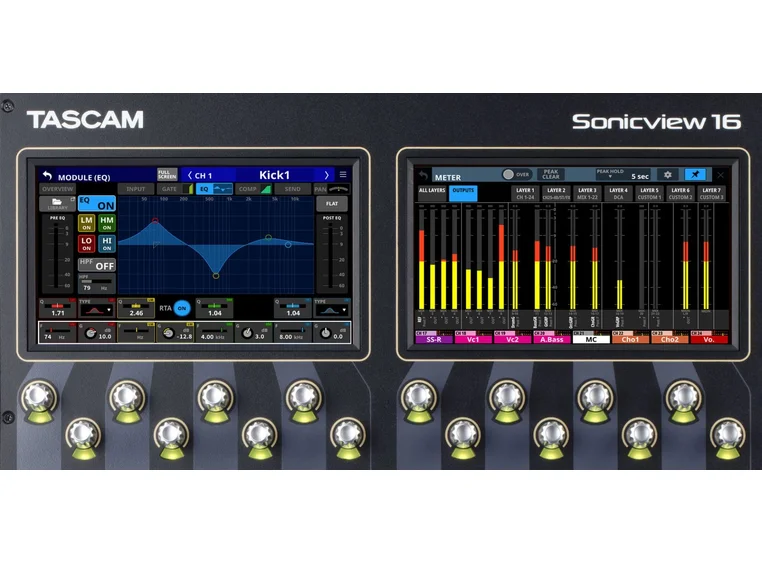
Task: Open the LIBRARY folder button
Action: 57,204
